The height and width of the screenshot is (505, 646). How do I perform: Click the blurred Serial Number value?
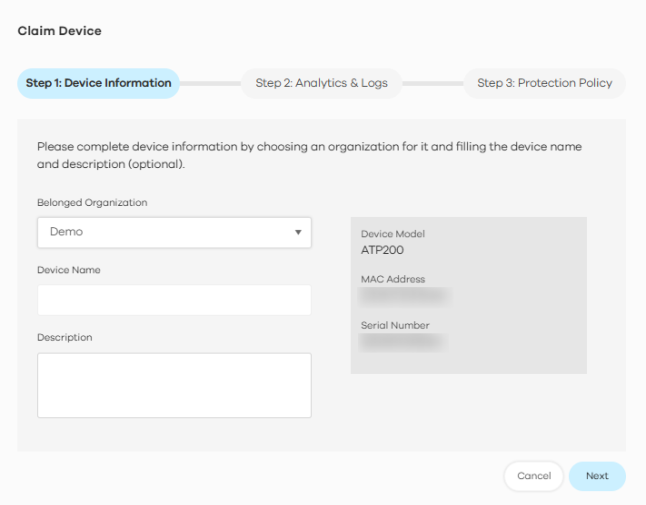401,342
